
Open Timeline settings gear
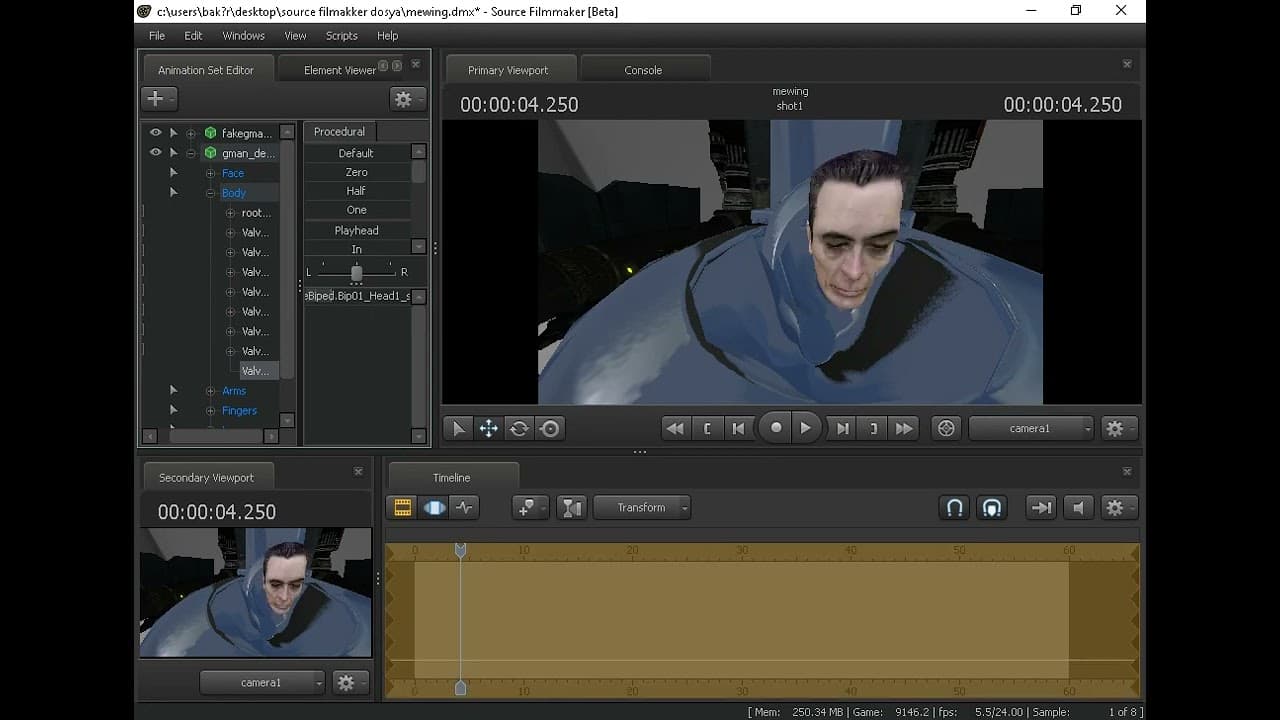[x=1119, y=507]
